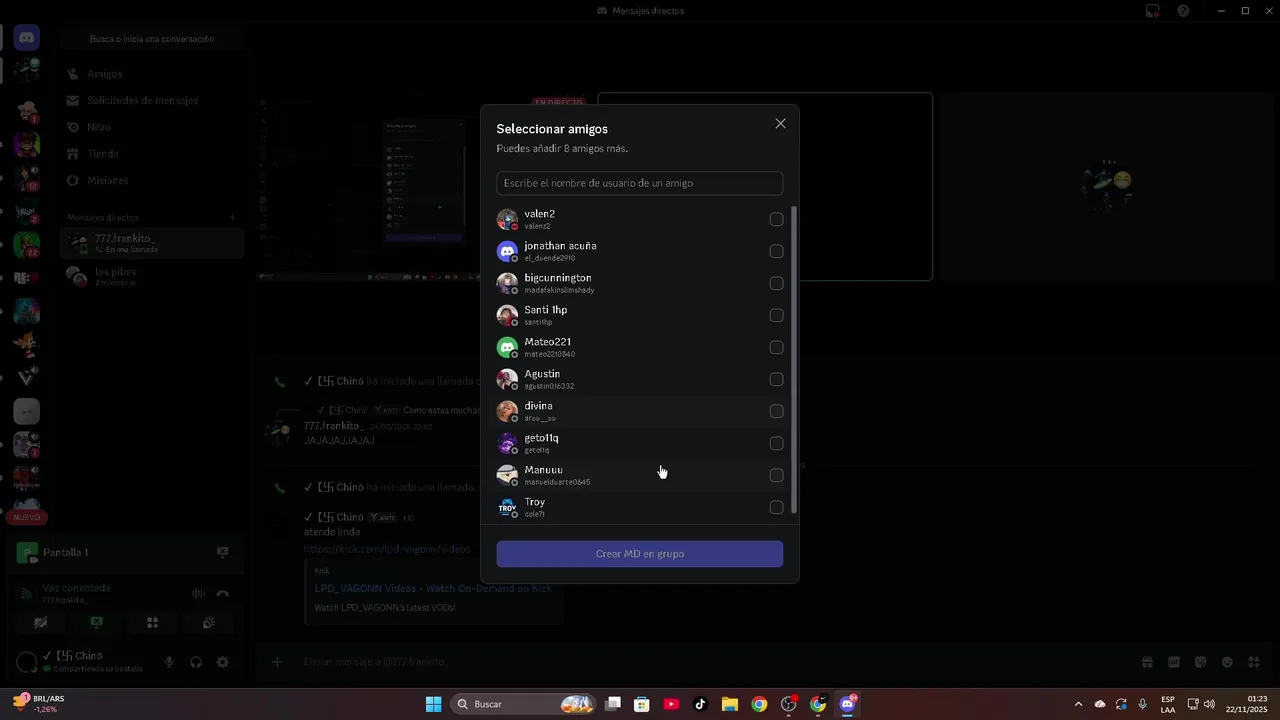Check the box next to valen2
Image resolution: width=1280 pixels, height=720 pixels.
click(x=776, y=219)
